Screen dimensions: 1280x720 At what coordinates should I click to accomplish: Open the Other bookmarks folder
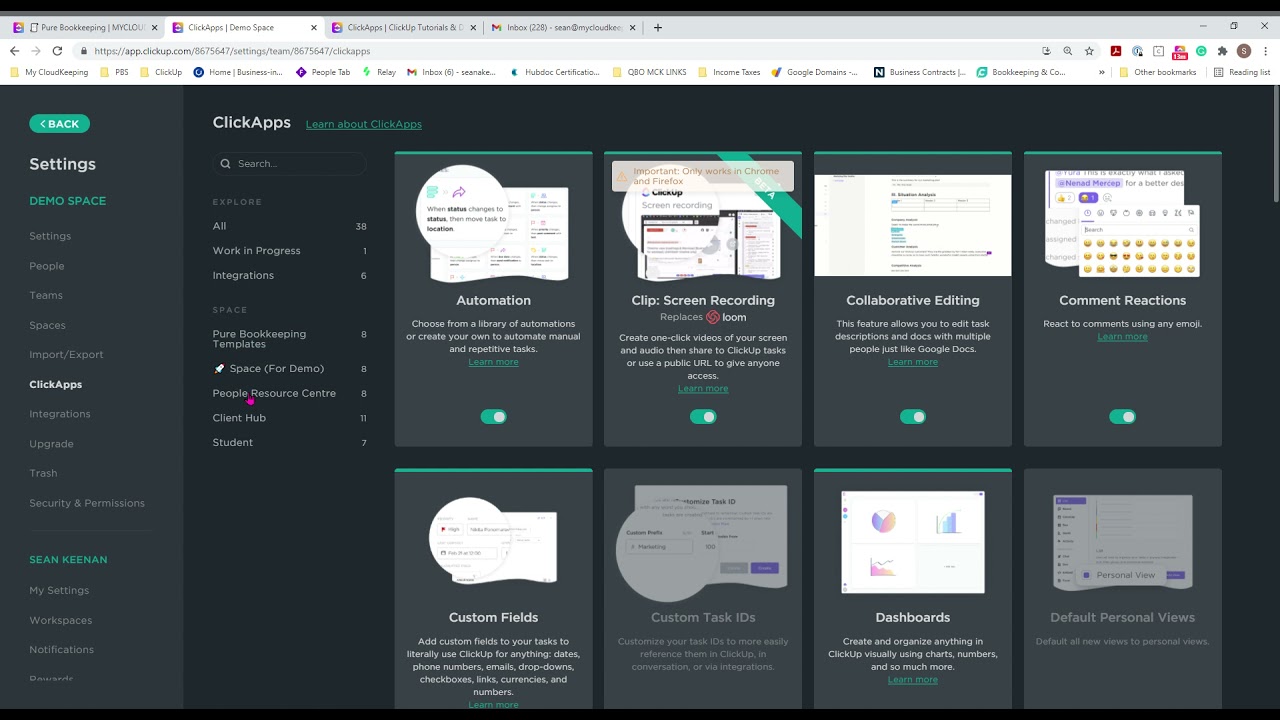[1157, 72]
